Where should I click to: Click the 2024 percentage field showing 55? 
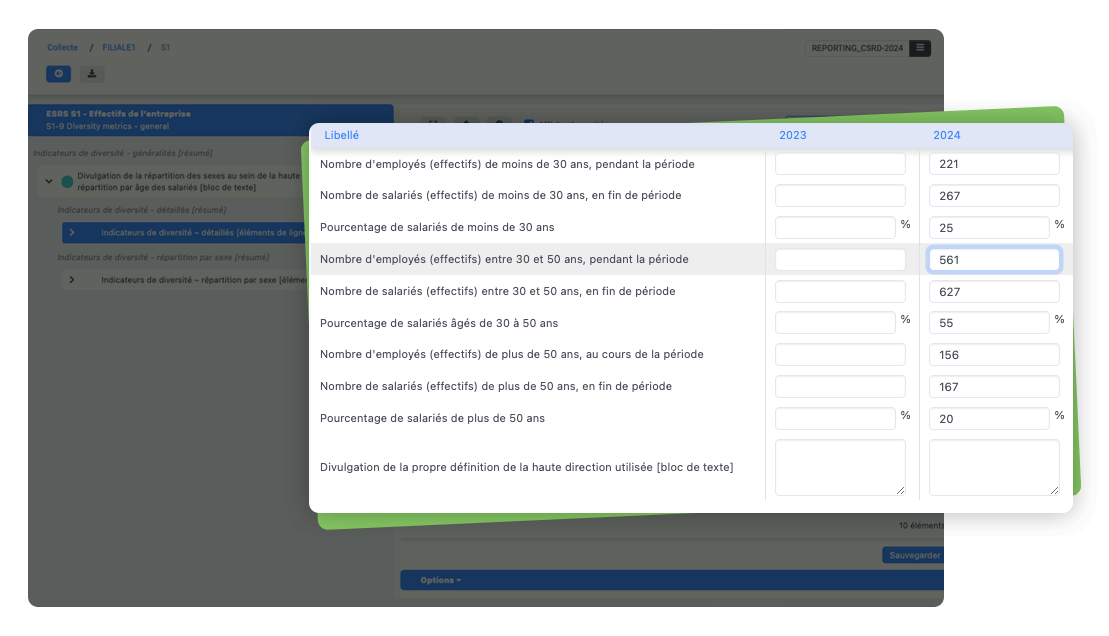pyautogui.click(x=988, y=323)
